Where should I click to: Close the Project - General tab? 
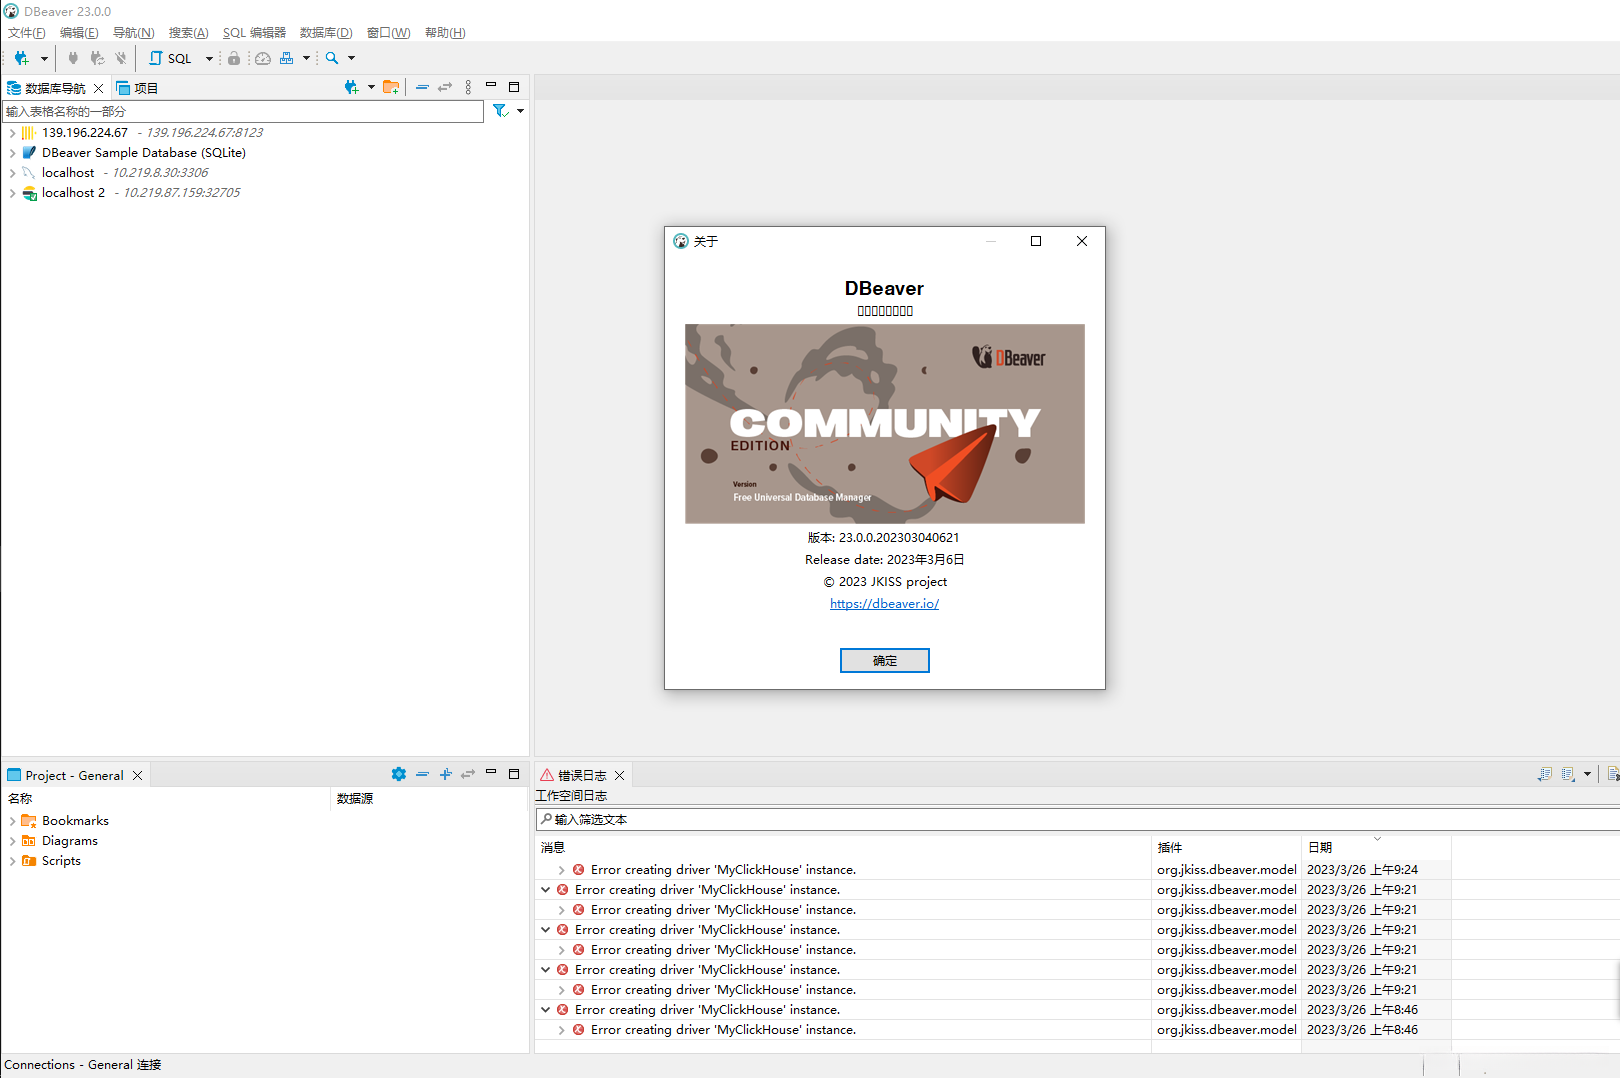[x=137, y=775]
